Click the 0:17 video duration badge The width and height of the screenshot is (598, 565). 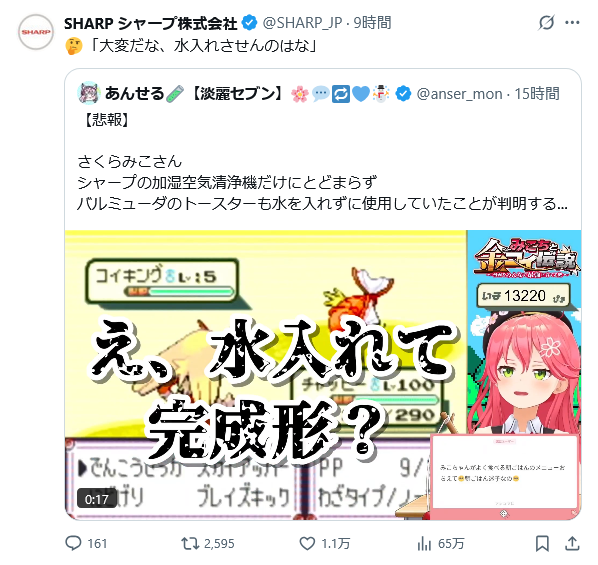click(x=96, y=499)
